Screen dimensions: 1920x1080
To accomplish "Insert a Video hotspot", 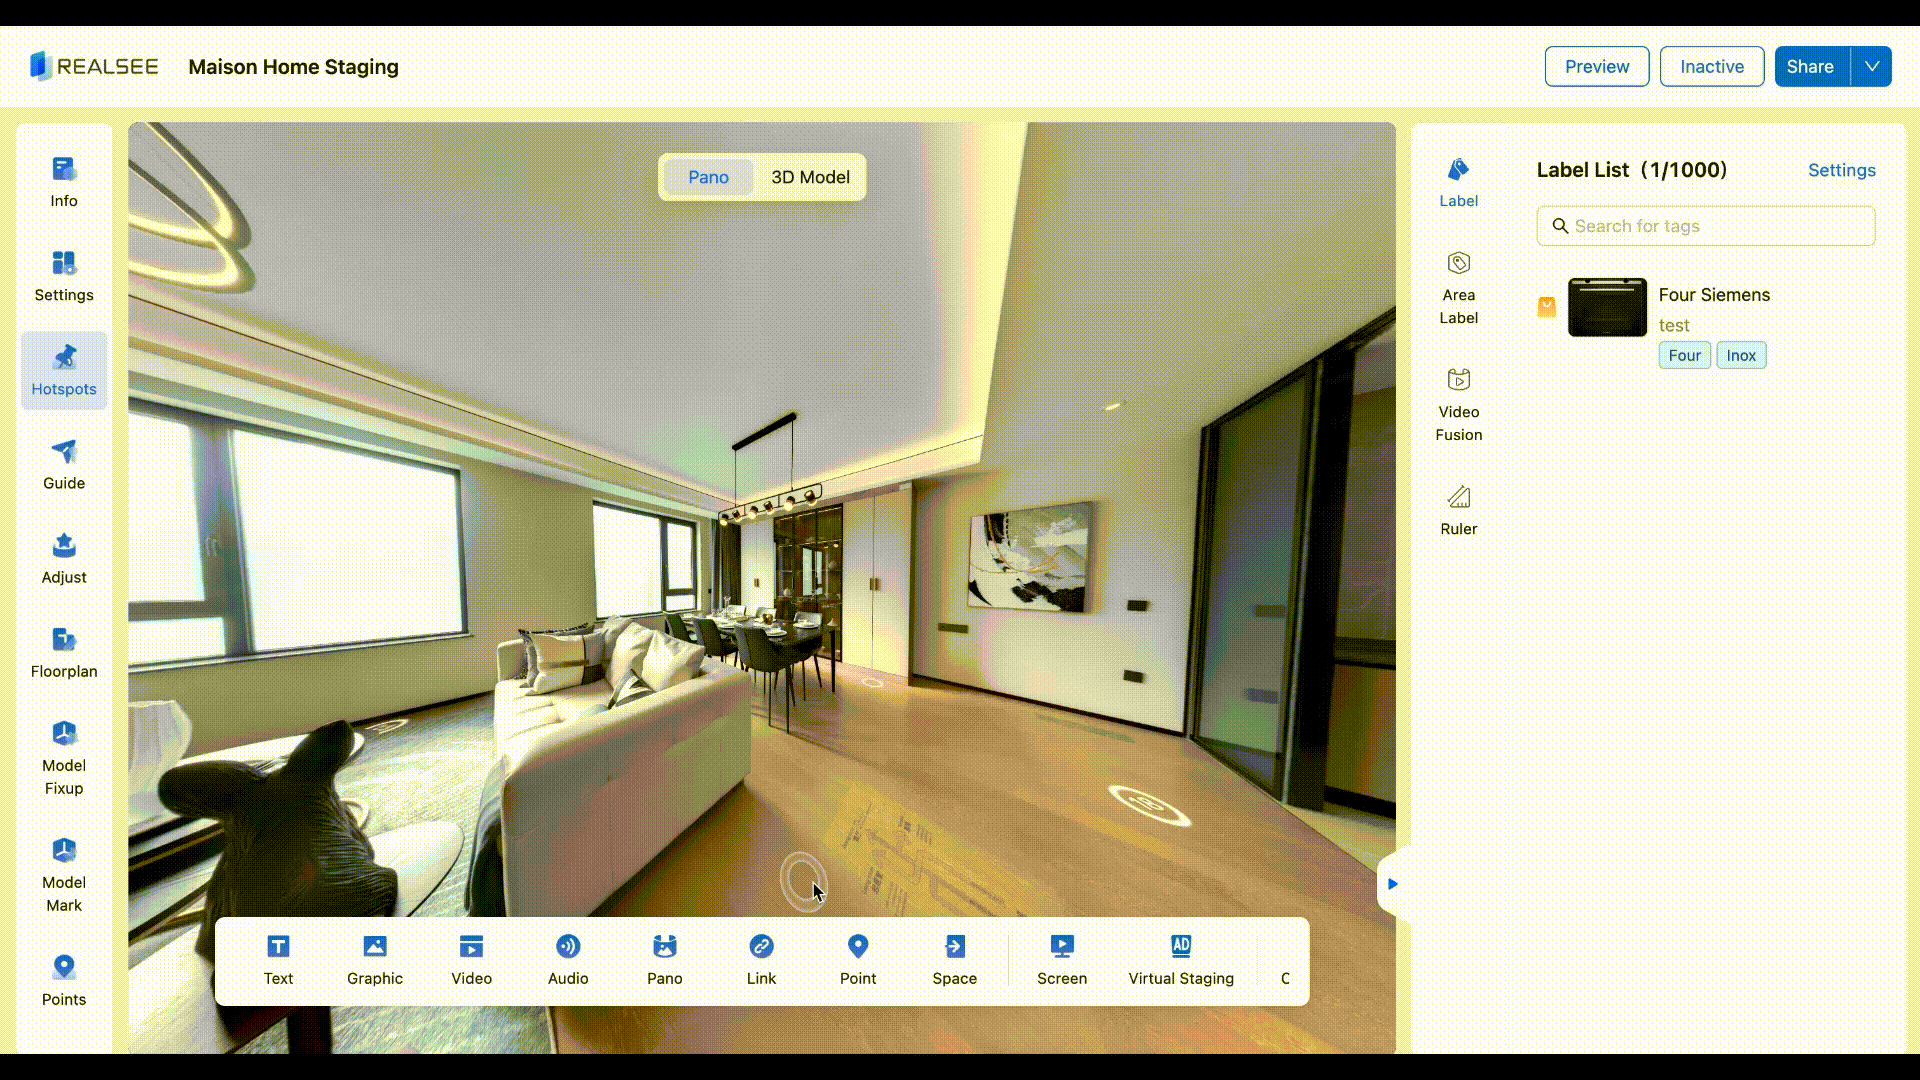I will tap(471, 960).
